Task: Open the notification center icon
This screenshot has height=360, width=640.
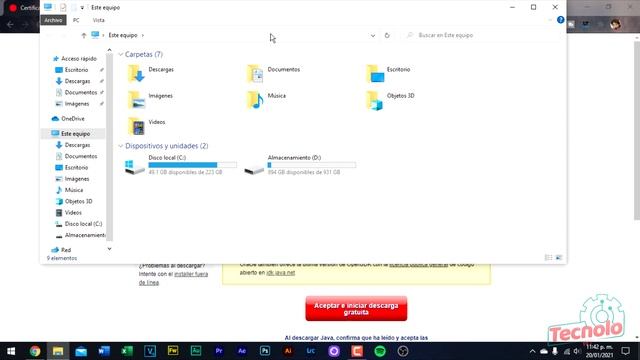Action: (x=625, y=351)
